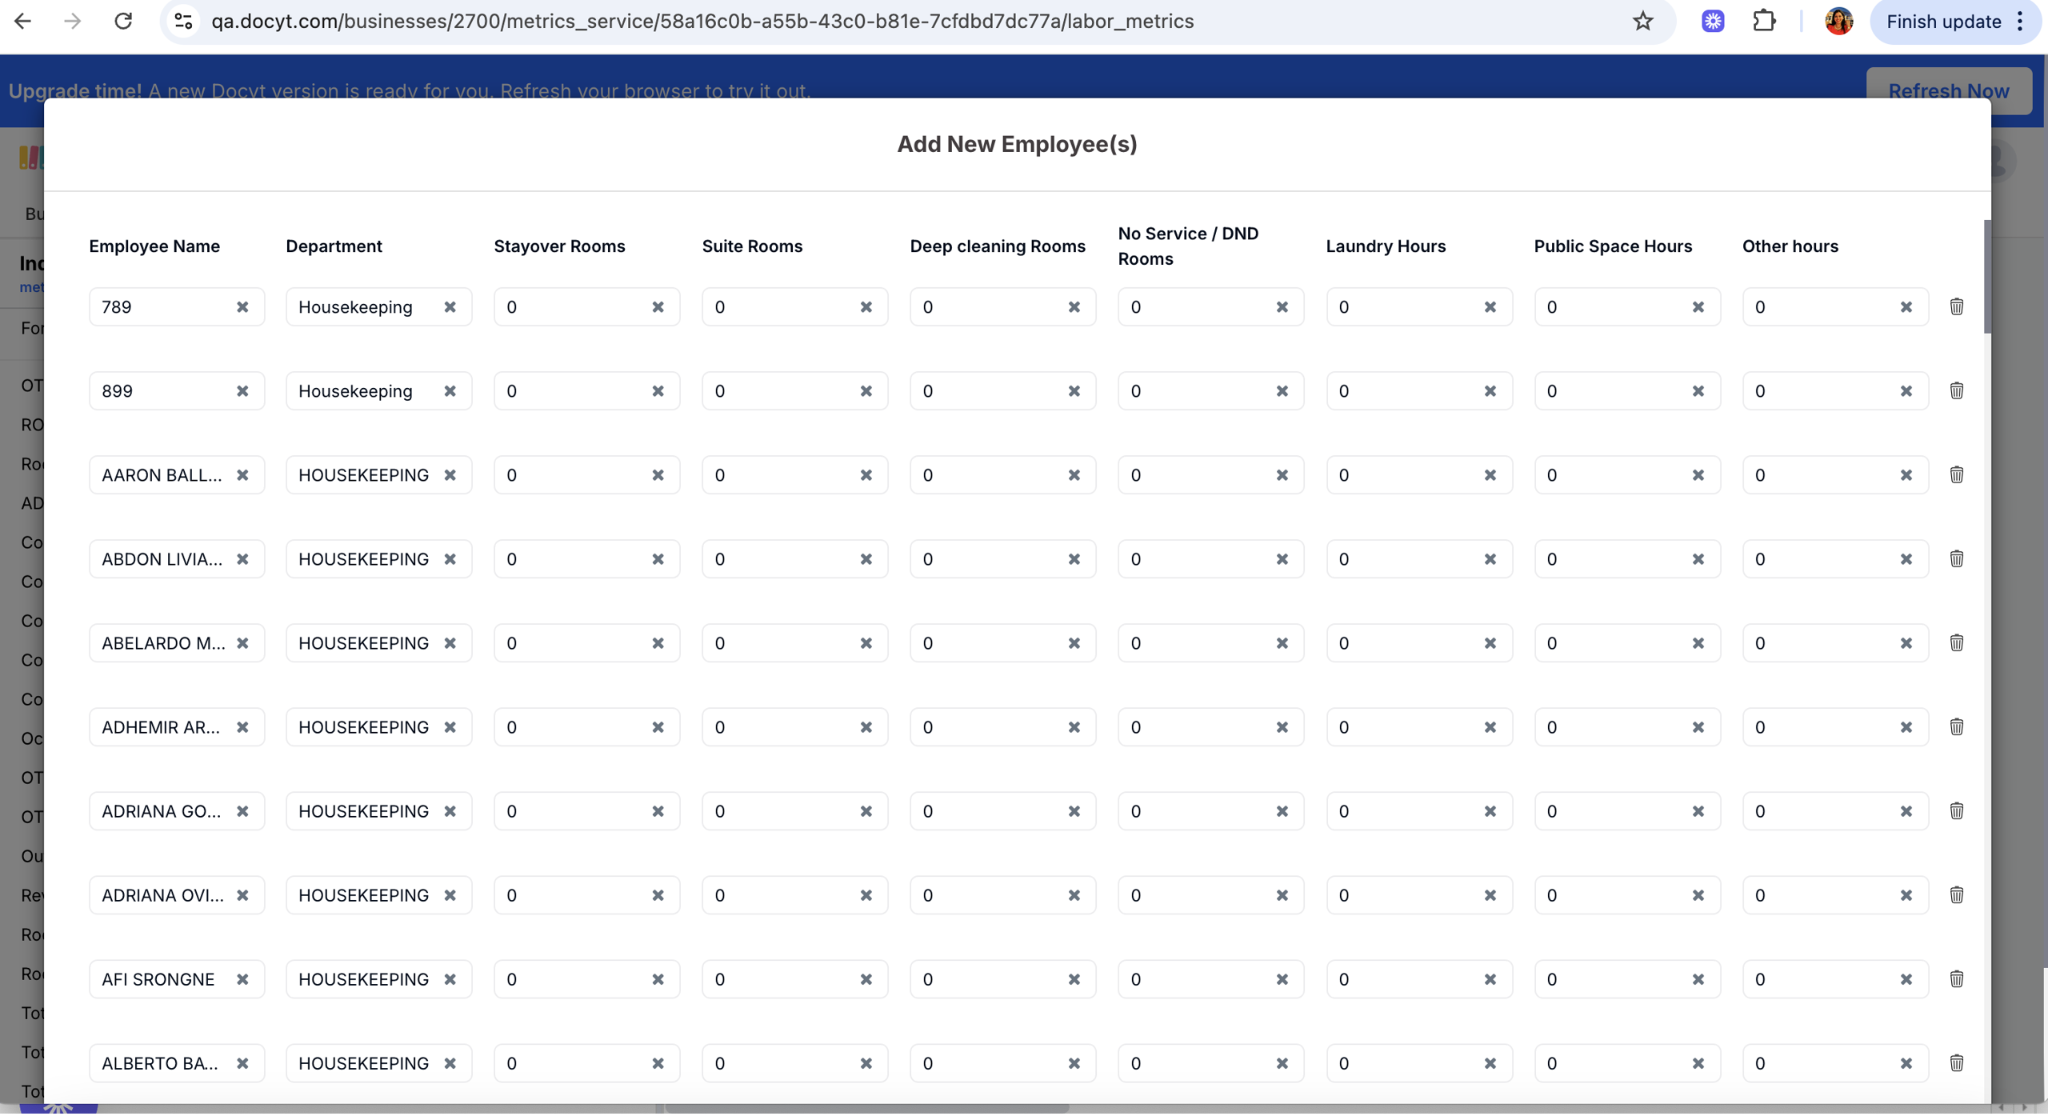This screenshot has height=1114, width=2048.
Task: Click the Refresh Now button
Action: click(1947, 90)
